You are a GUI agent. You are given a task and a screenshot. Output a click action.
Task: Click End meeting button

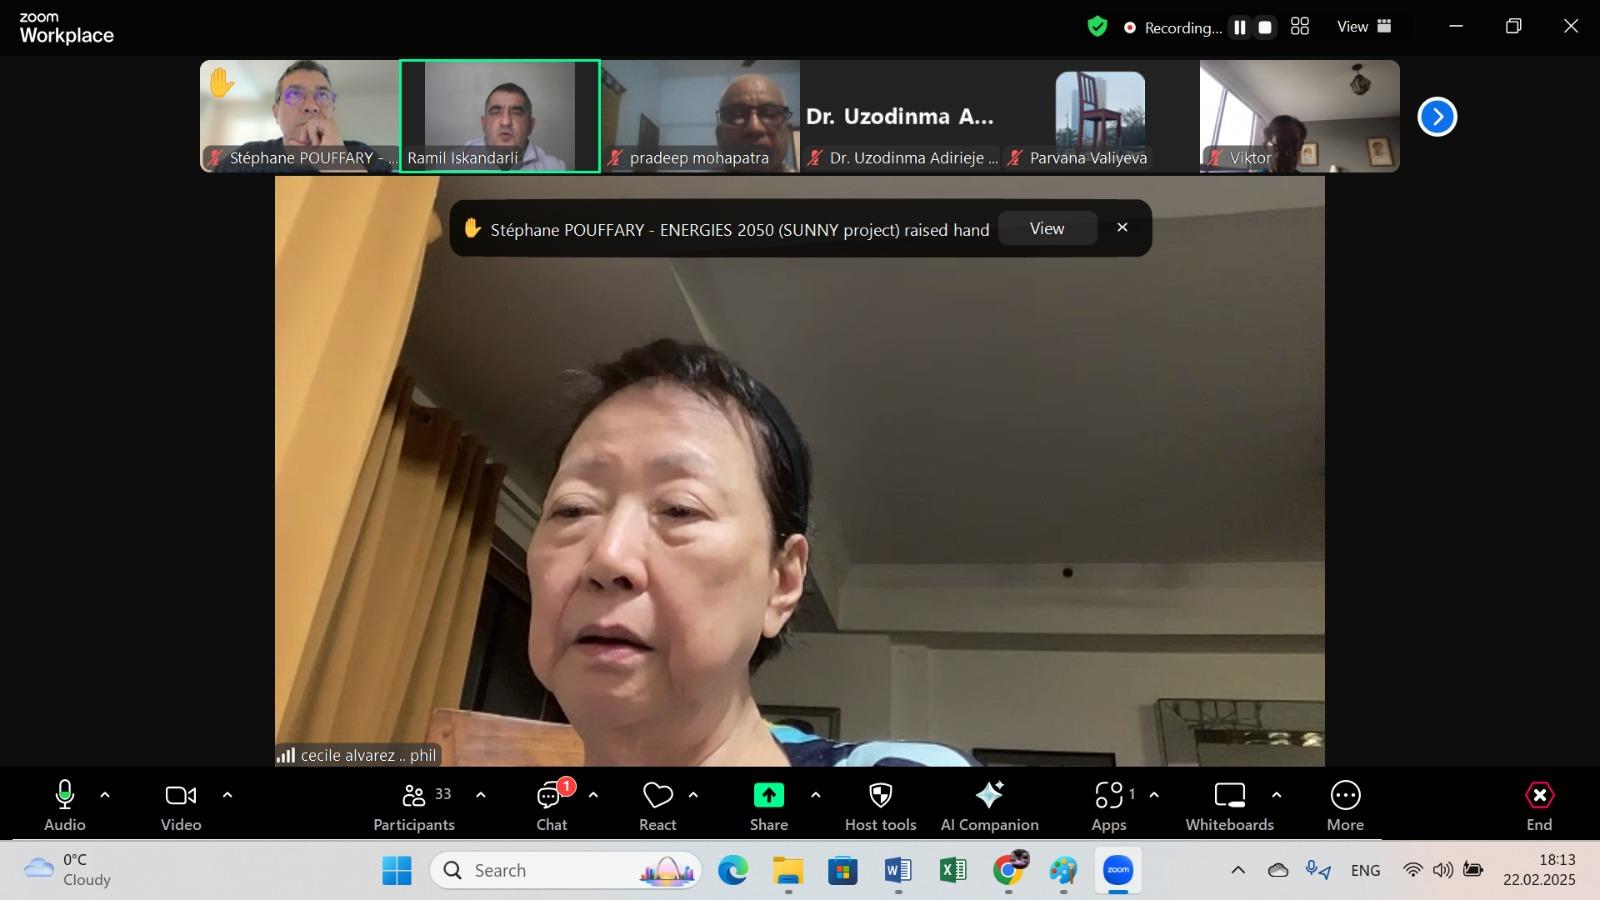pyautogui.click(x=1540, y=806)
